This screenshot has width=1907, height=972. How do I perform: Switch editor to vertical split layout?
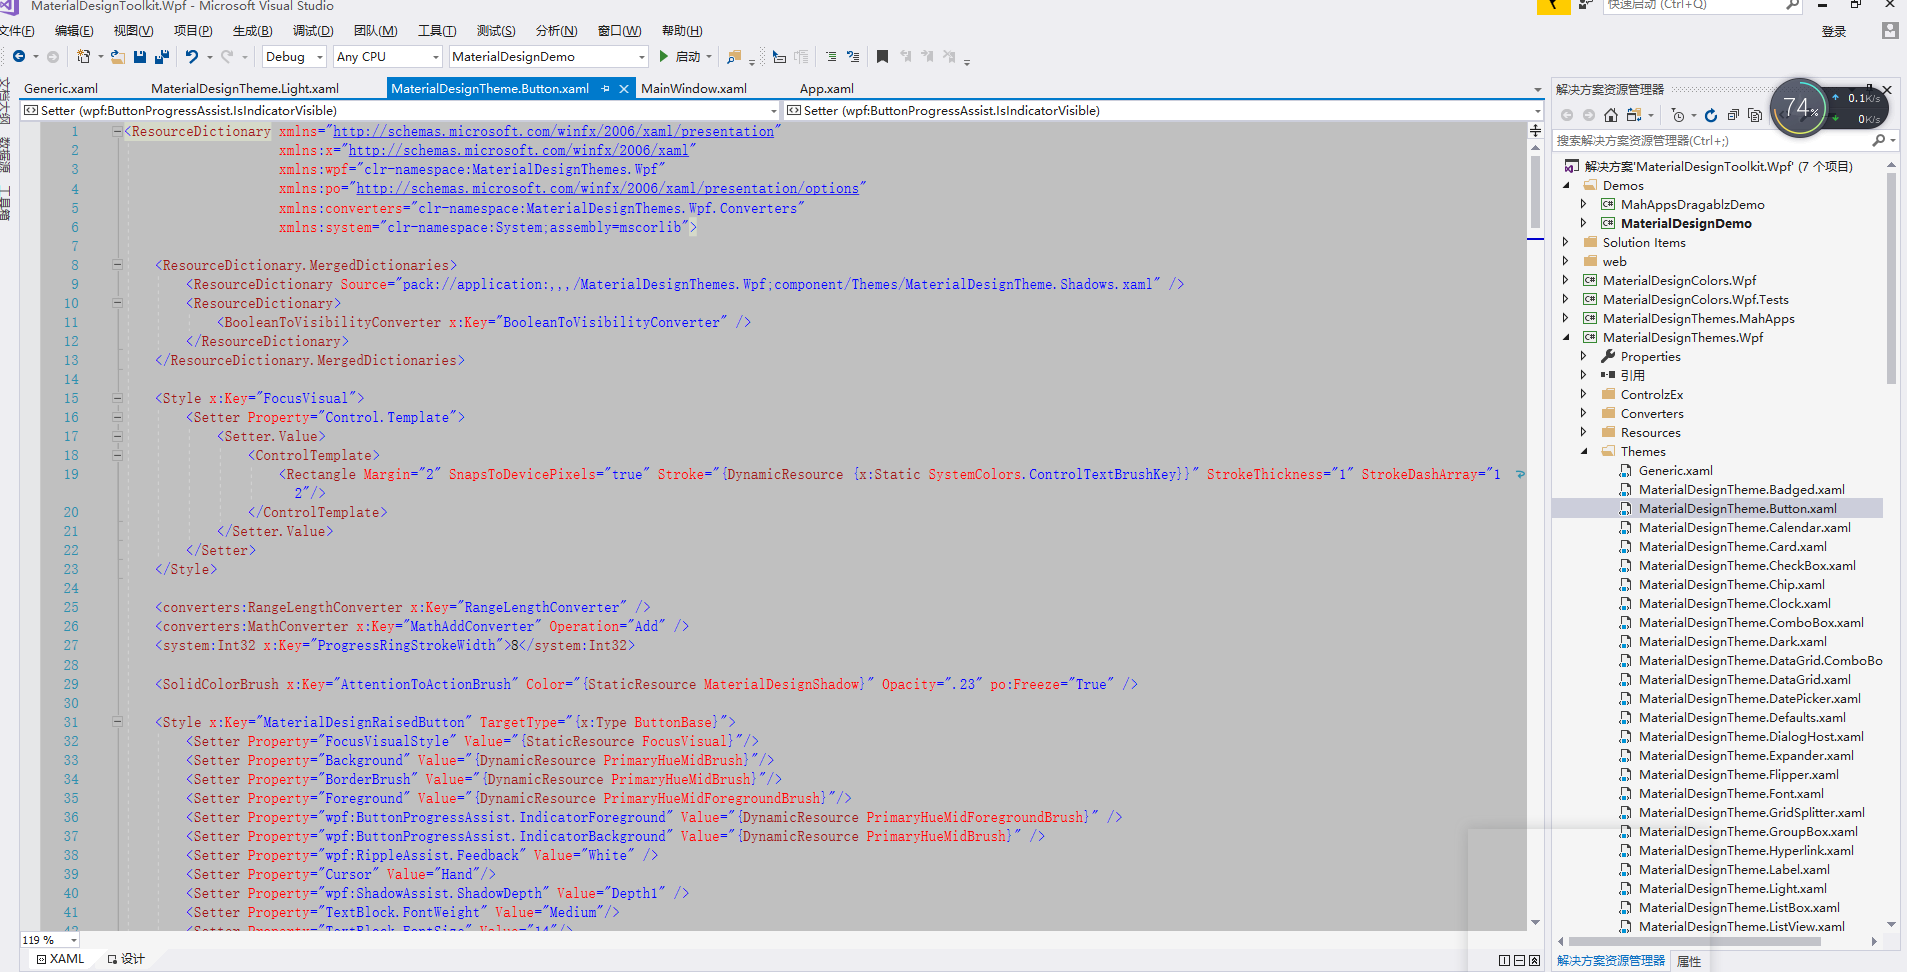[1505, 960]
